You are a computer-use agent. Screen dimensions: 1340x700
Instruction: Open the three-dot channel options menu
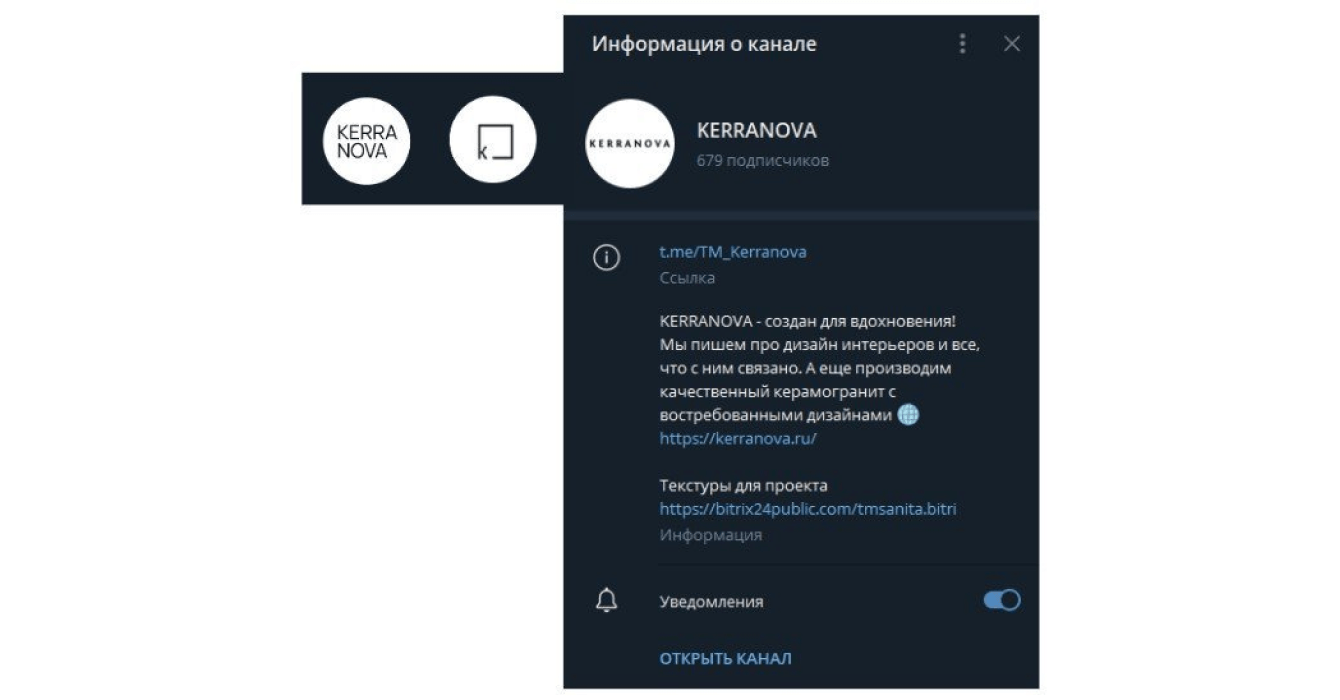pyautogui.click(x=962, y=44)
